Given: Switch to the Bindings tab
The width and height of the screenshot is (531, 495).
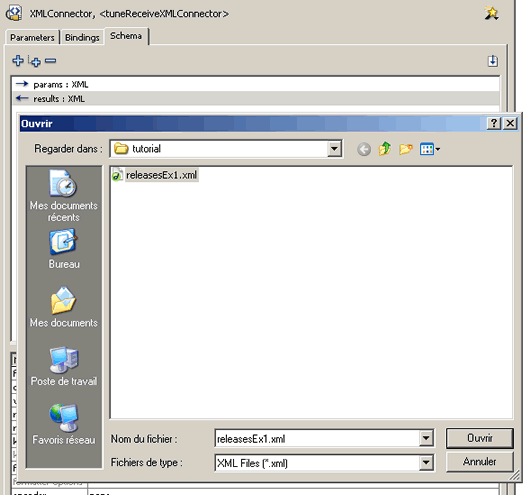Looking at the screenshot, I should tap(82, 37).
